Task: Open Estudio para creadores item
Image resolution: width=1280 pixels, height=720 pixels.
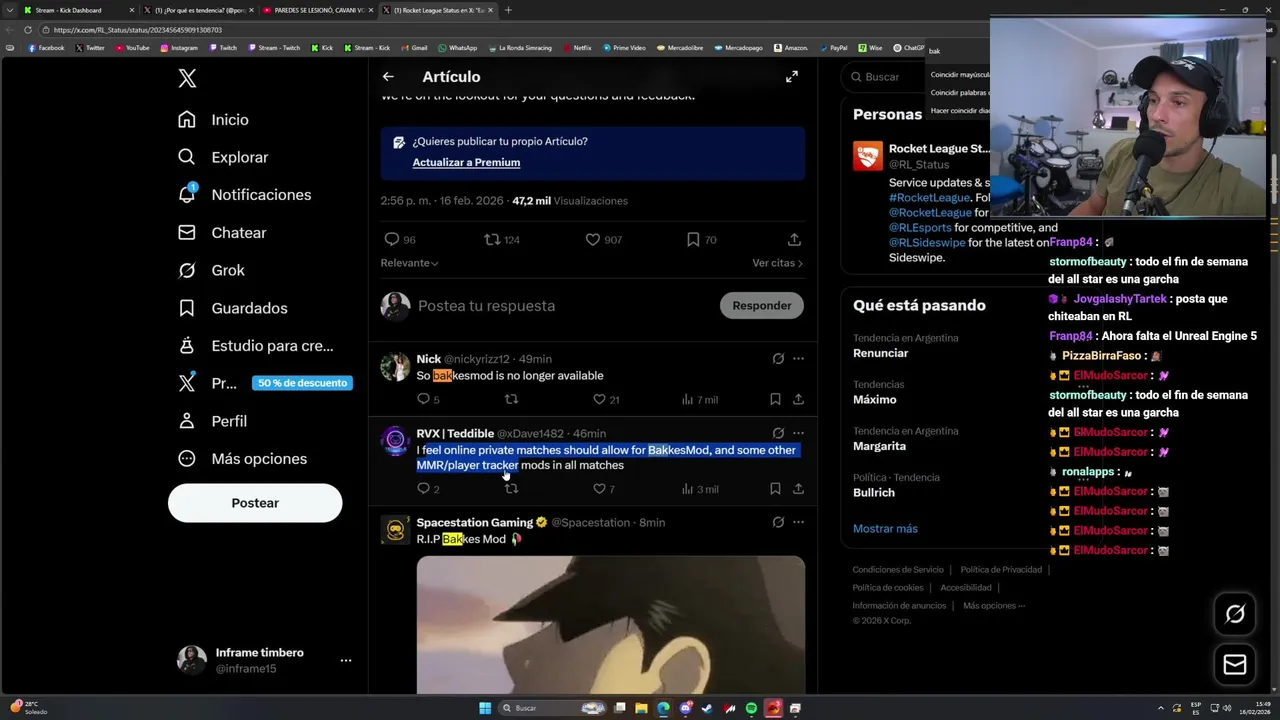Action: pos(255,346)
